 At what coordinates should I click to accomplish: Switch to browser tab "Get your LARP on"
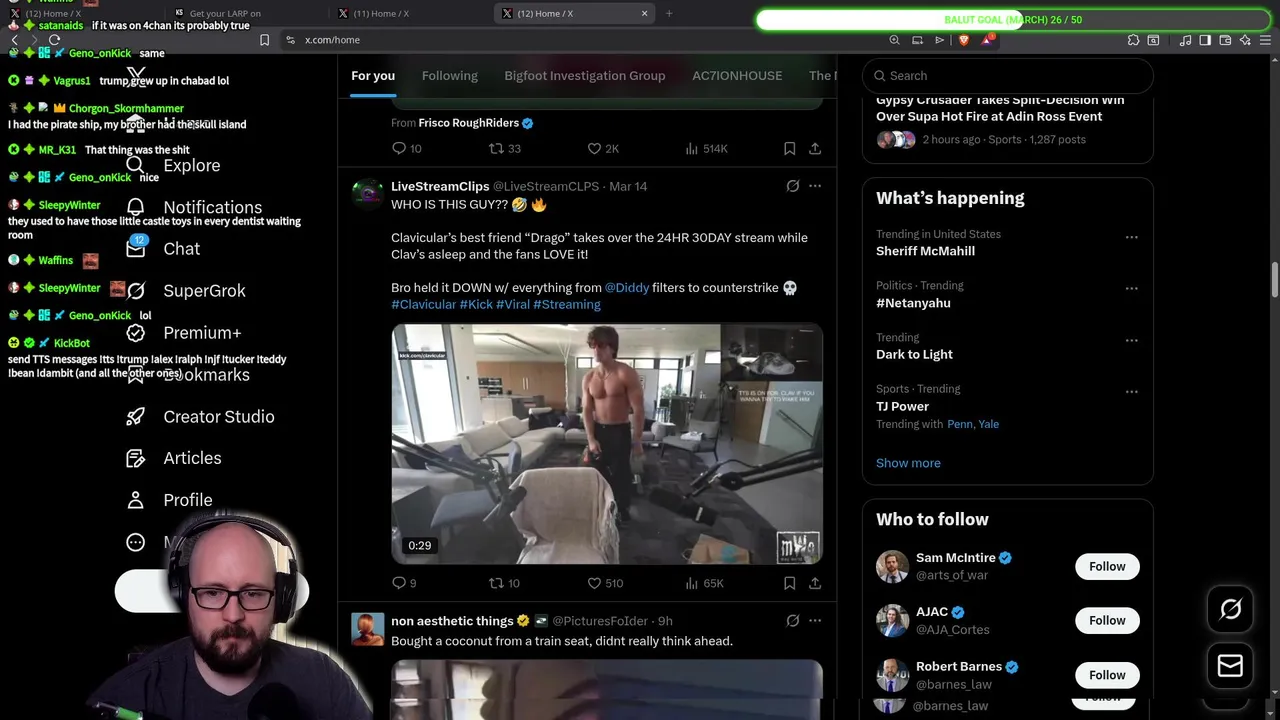[x=245, y=13]
